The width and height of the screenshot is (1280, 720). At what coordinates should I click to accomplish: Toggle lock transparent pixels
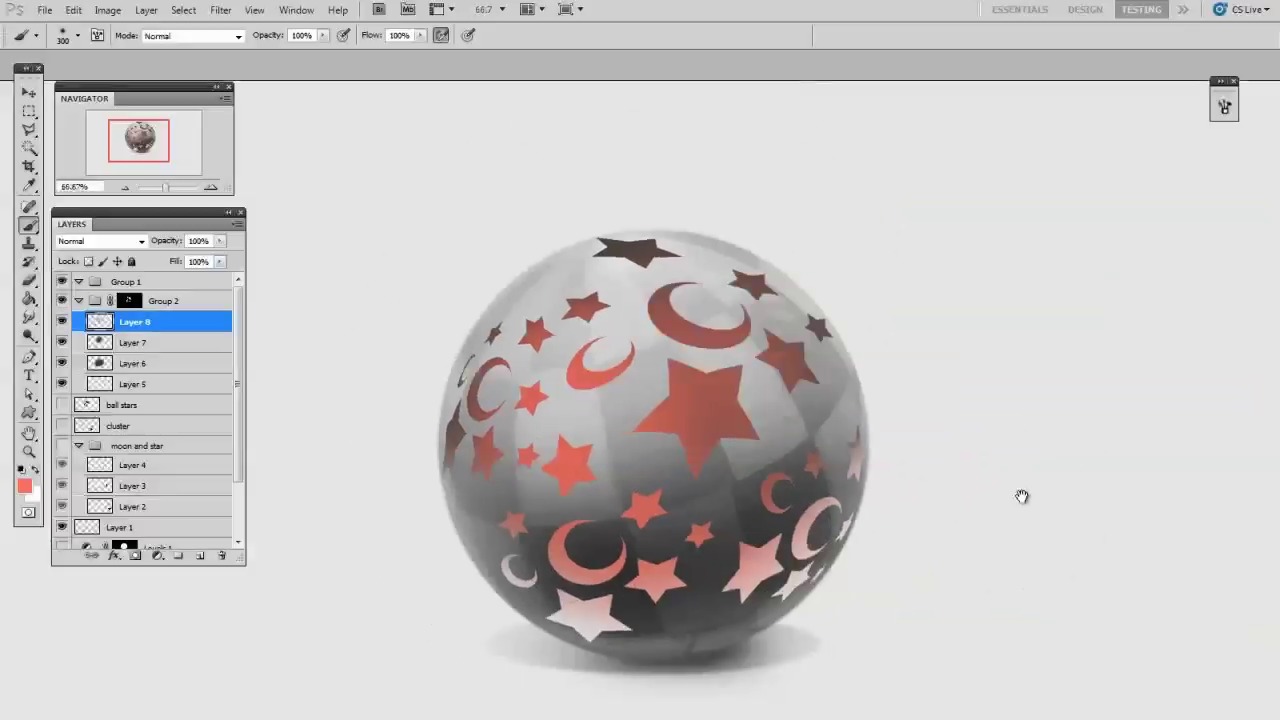click(88, 262)
